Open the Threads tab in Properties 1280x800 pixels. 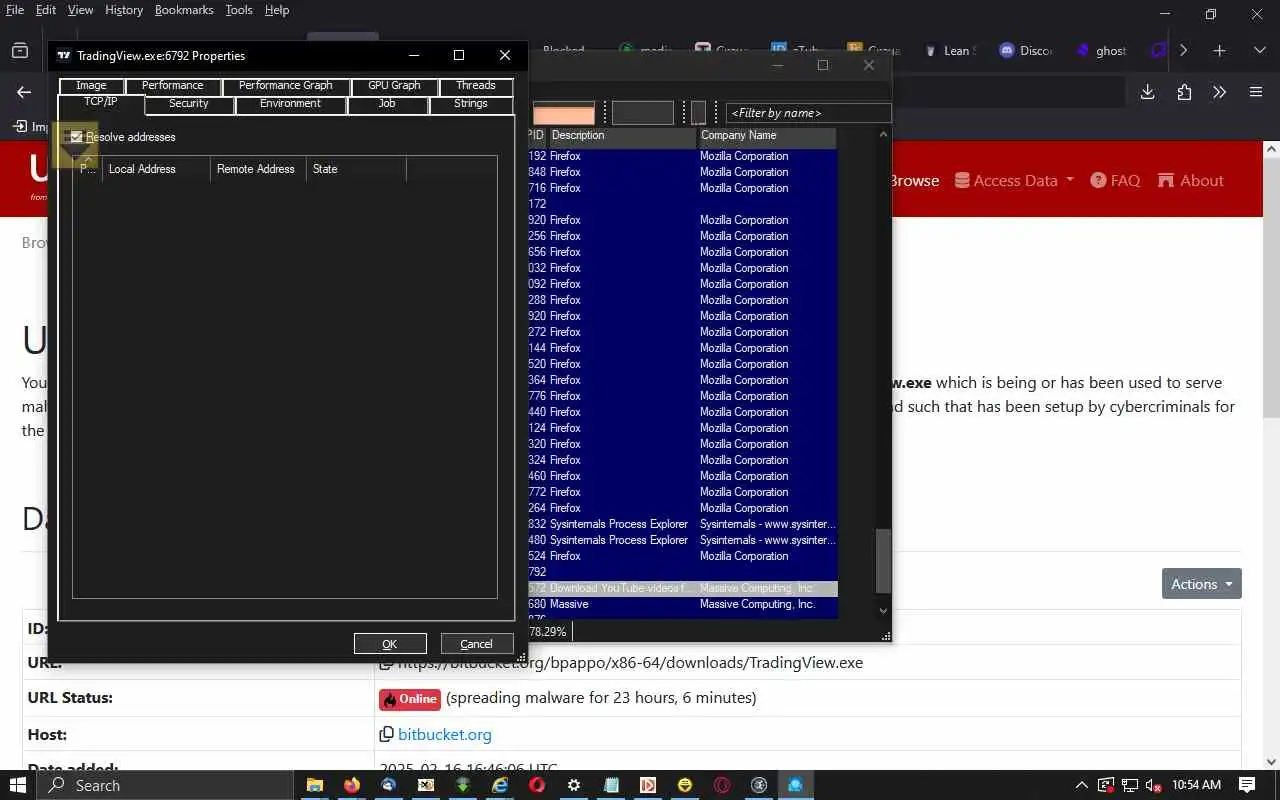[476, 86]
